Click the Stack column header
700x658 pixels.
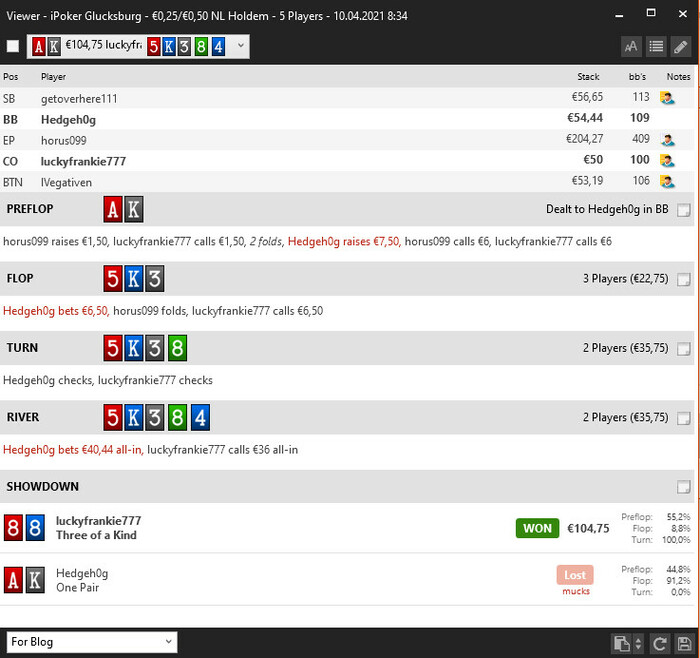(x=588, y=77)
